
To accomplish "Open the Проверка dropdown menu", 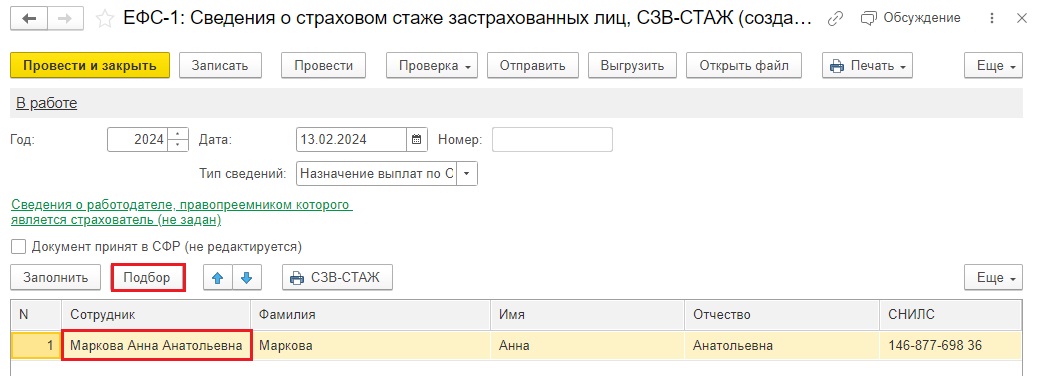I will 432,66.
